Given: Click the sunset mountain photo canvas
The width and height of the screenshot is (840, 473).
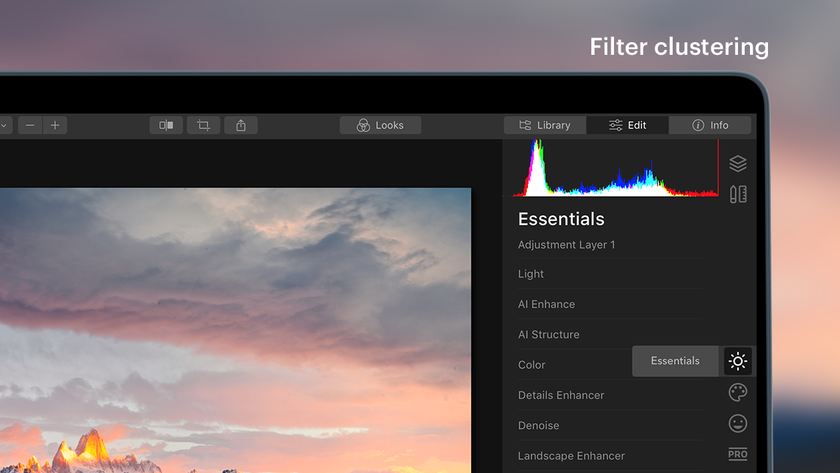Looking at the screenshot, I should point(235,330).
